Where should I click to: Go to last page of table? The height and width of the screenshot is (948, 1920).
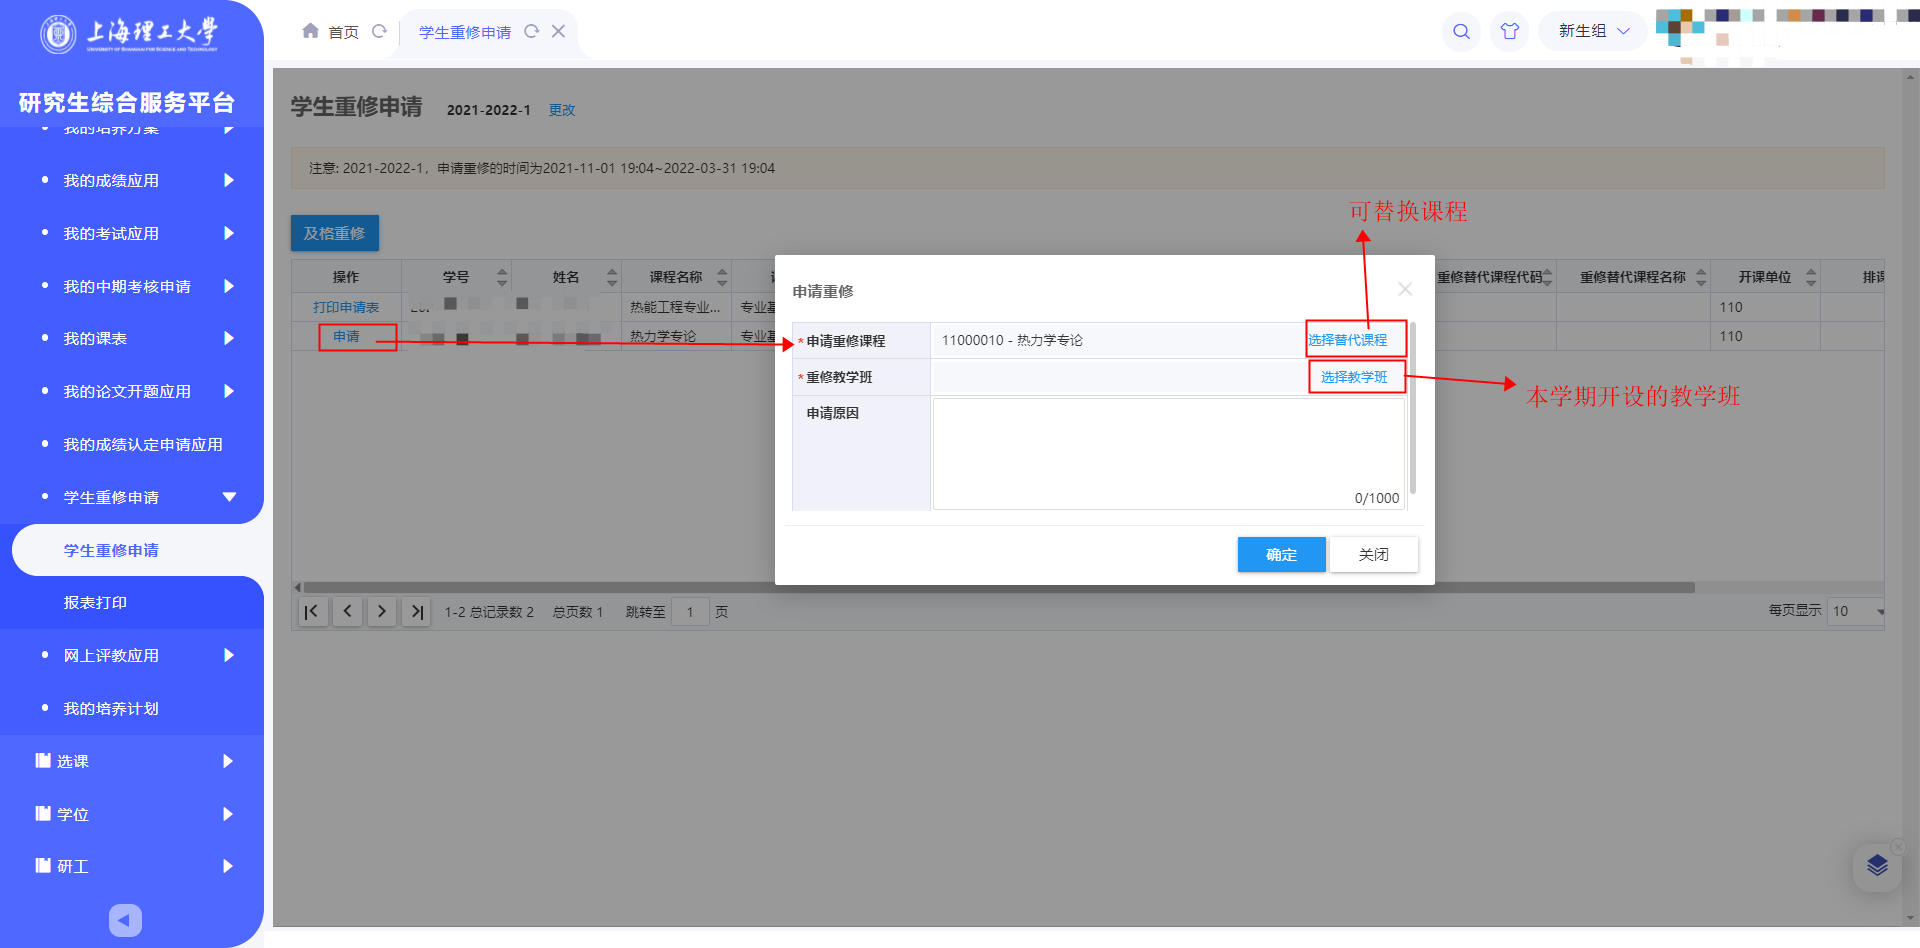pyautogui.click(x=417, y=611)
